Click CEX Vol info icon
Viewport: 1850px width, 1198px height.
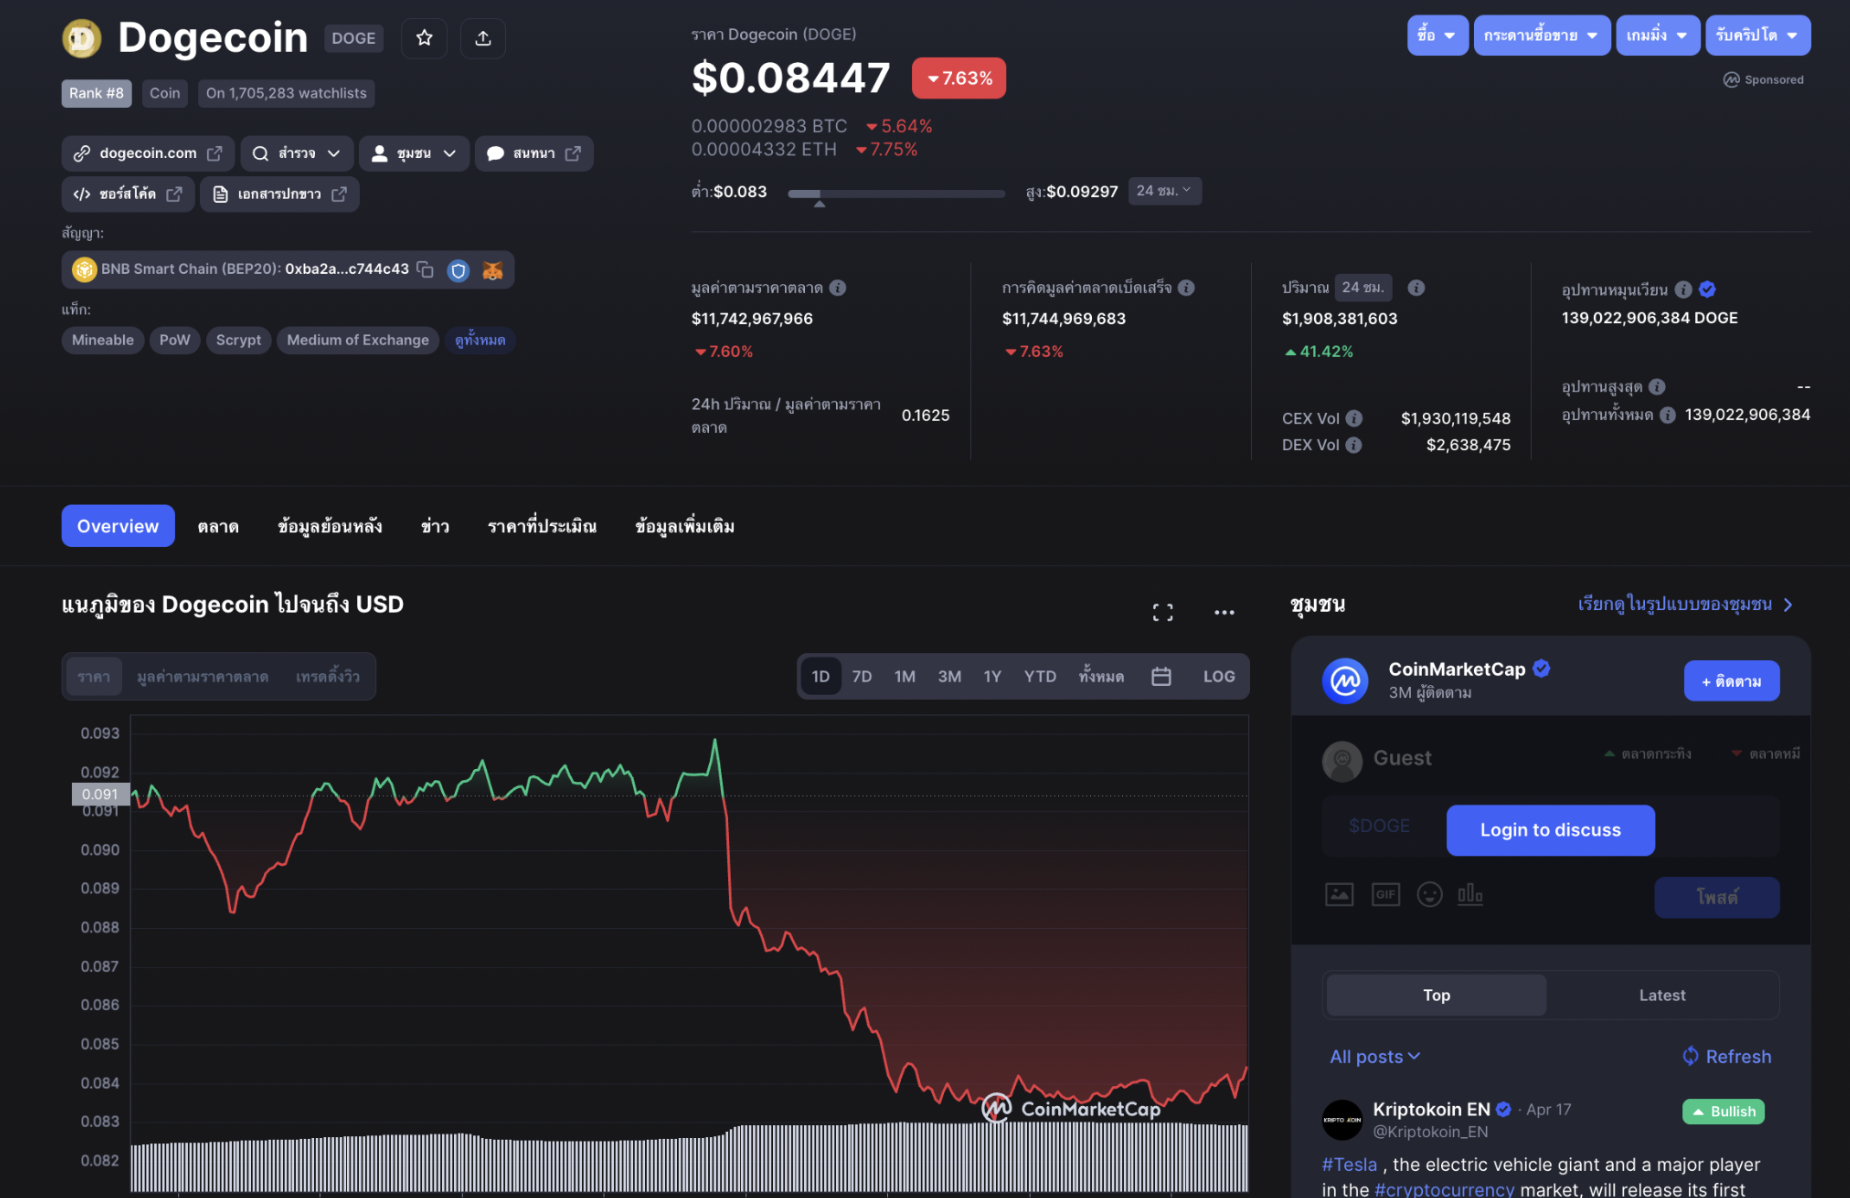1354,418
